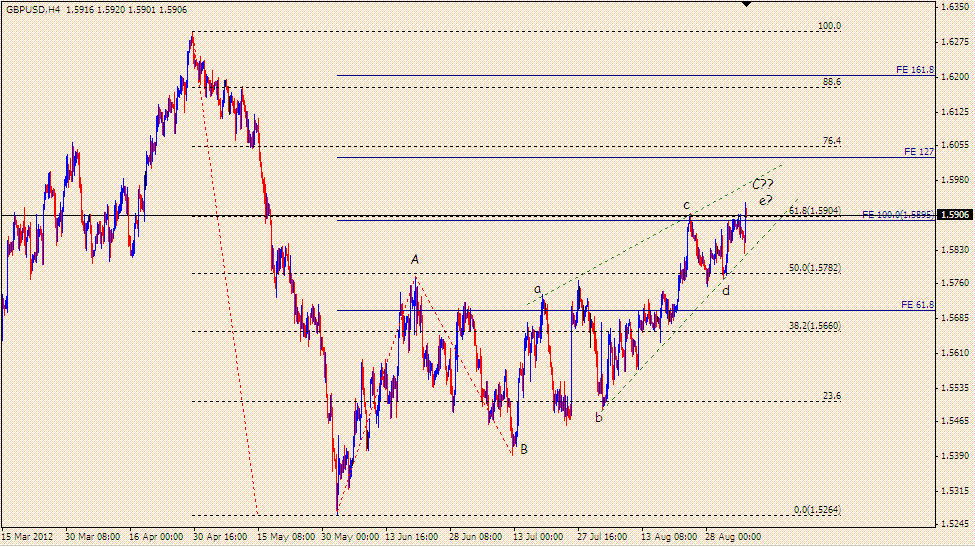Click the 13 Jun 16:00 date label
This screenshot has height=547, width=975.
coord(413,536)
